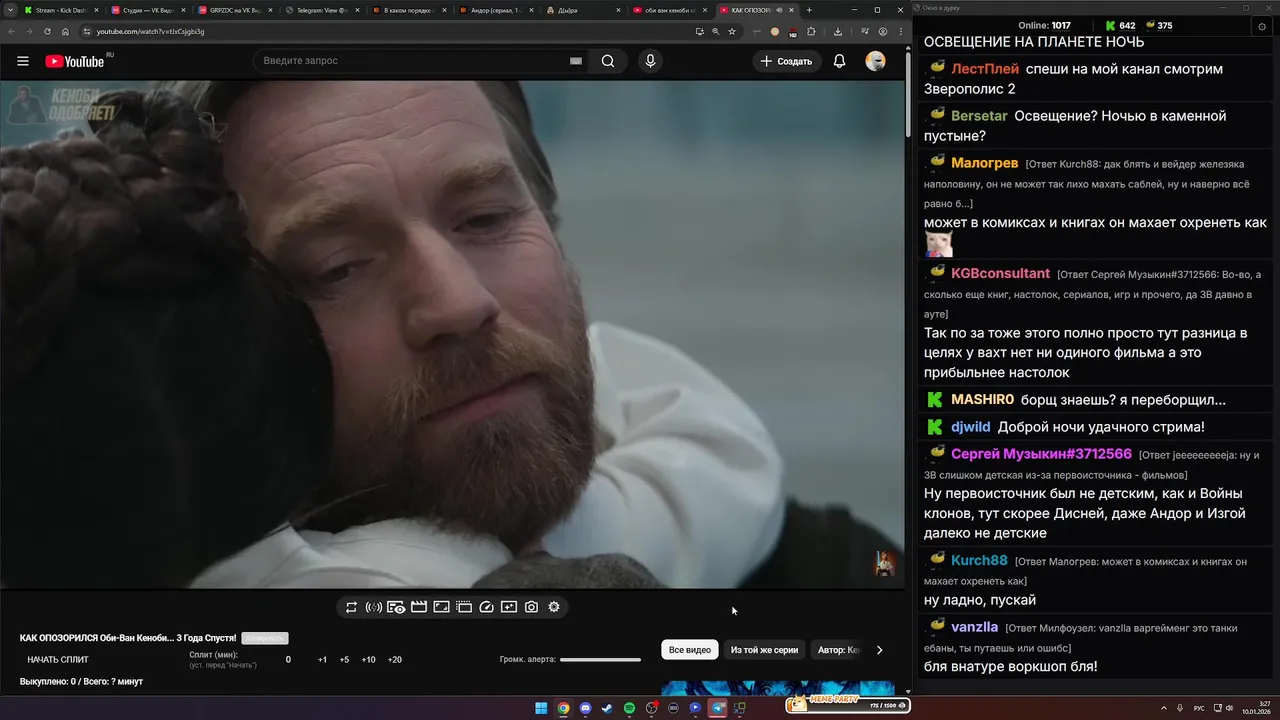Screen dimensions: 1280x720
Task: Click clapperboard icon in enhancer toolbar
Action: pos(419,607)
